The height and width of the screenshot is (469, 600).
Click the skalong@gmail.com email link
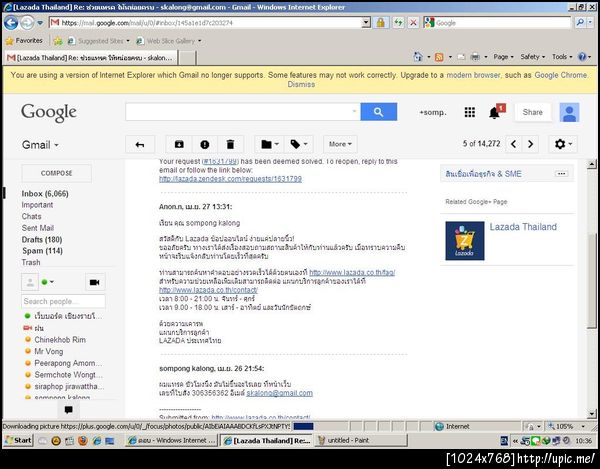[279, 393]
